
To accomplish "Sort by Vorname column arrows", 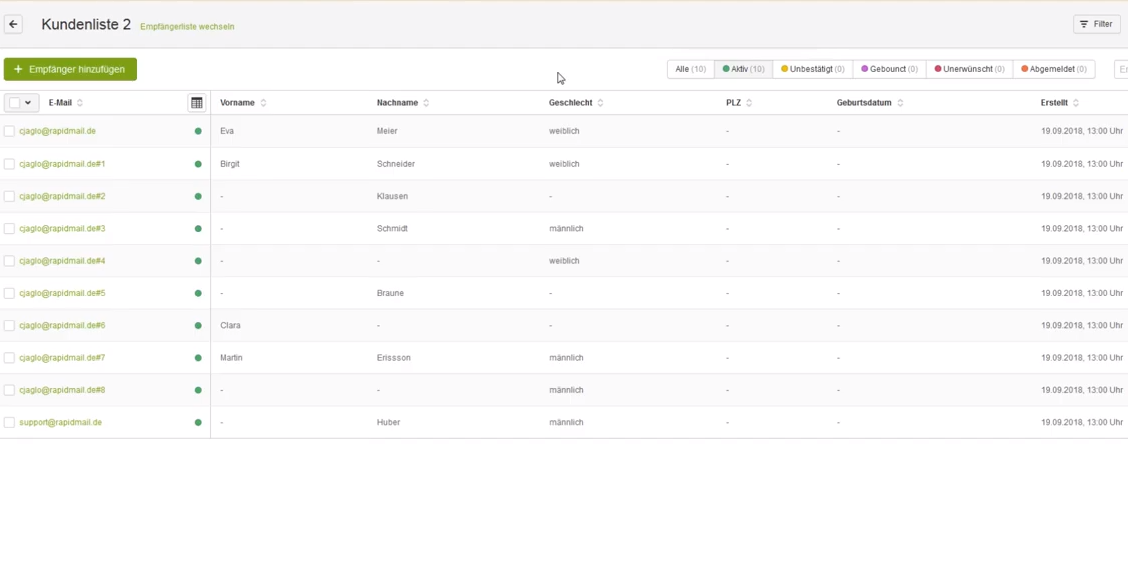I will coord(264,103).
